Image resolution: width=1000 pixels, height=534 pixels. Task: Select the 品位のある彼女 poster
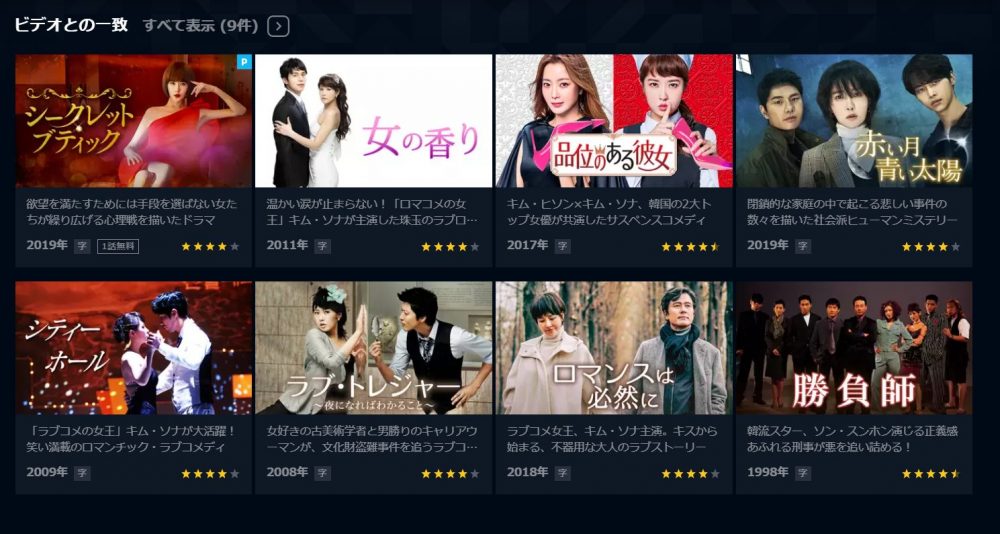coord(614,121)
